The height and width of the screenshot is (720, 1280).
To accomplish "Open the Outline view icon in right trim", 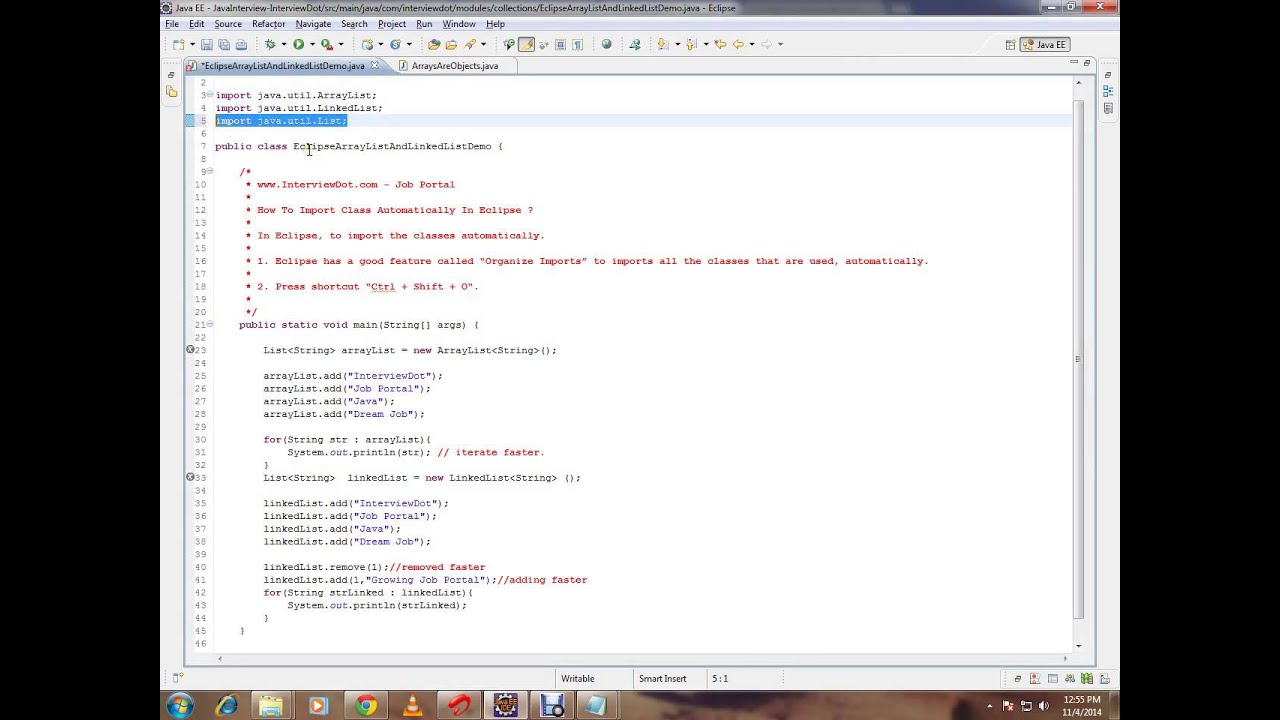I will click(1108, 91).
